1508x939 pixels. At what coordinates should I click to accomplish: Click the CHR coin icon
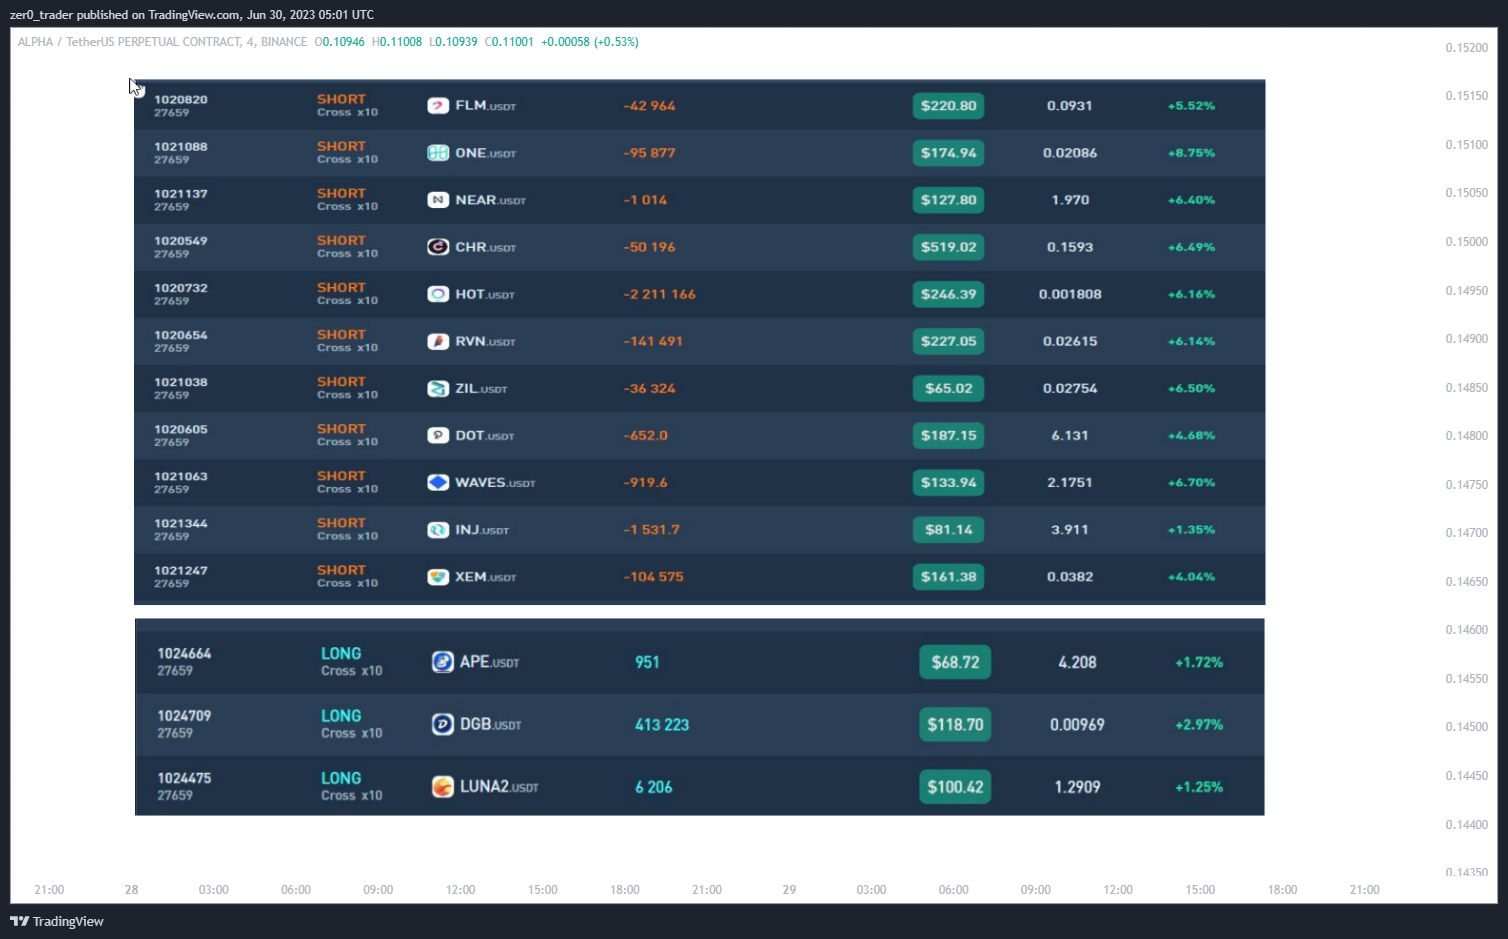pos(438,247)
